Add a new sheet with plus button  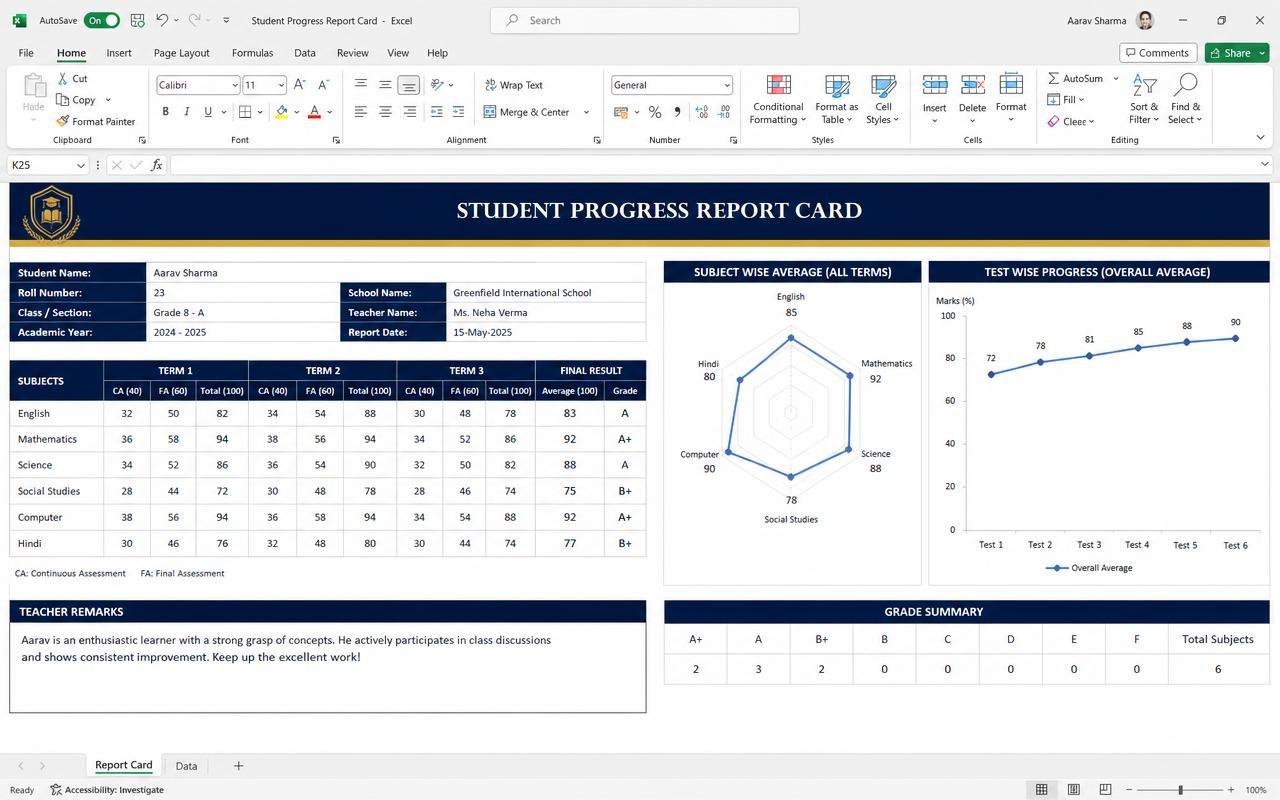point(238,766)
